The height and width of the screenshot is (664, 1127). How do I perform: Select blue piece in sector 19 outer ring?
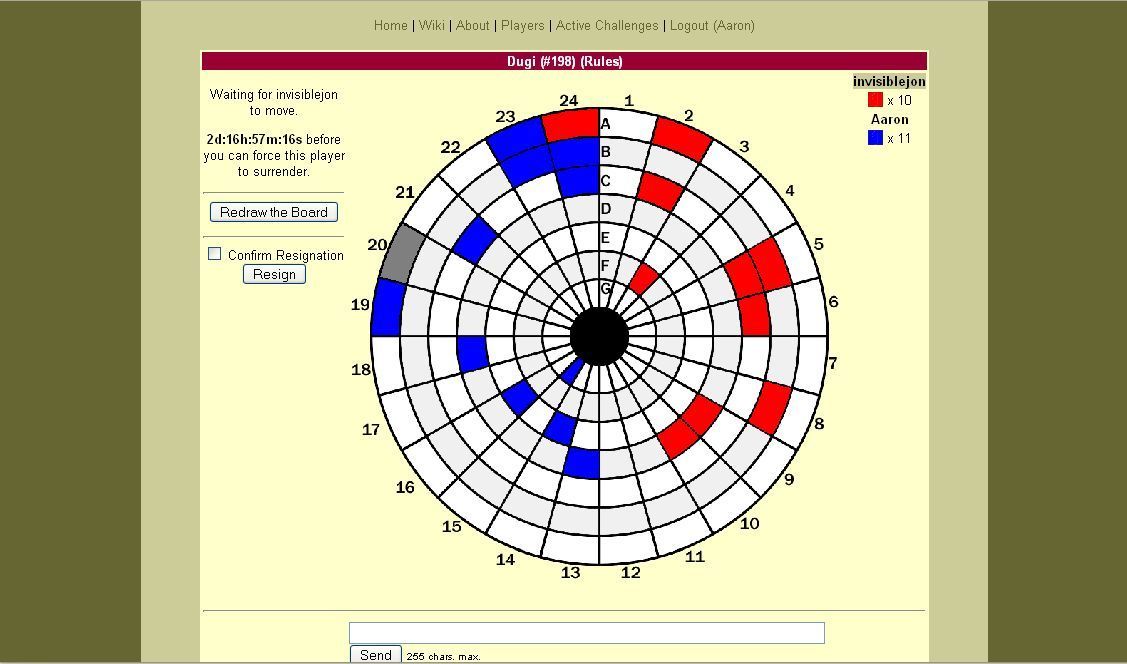click(387, 307)
